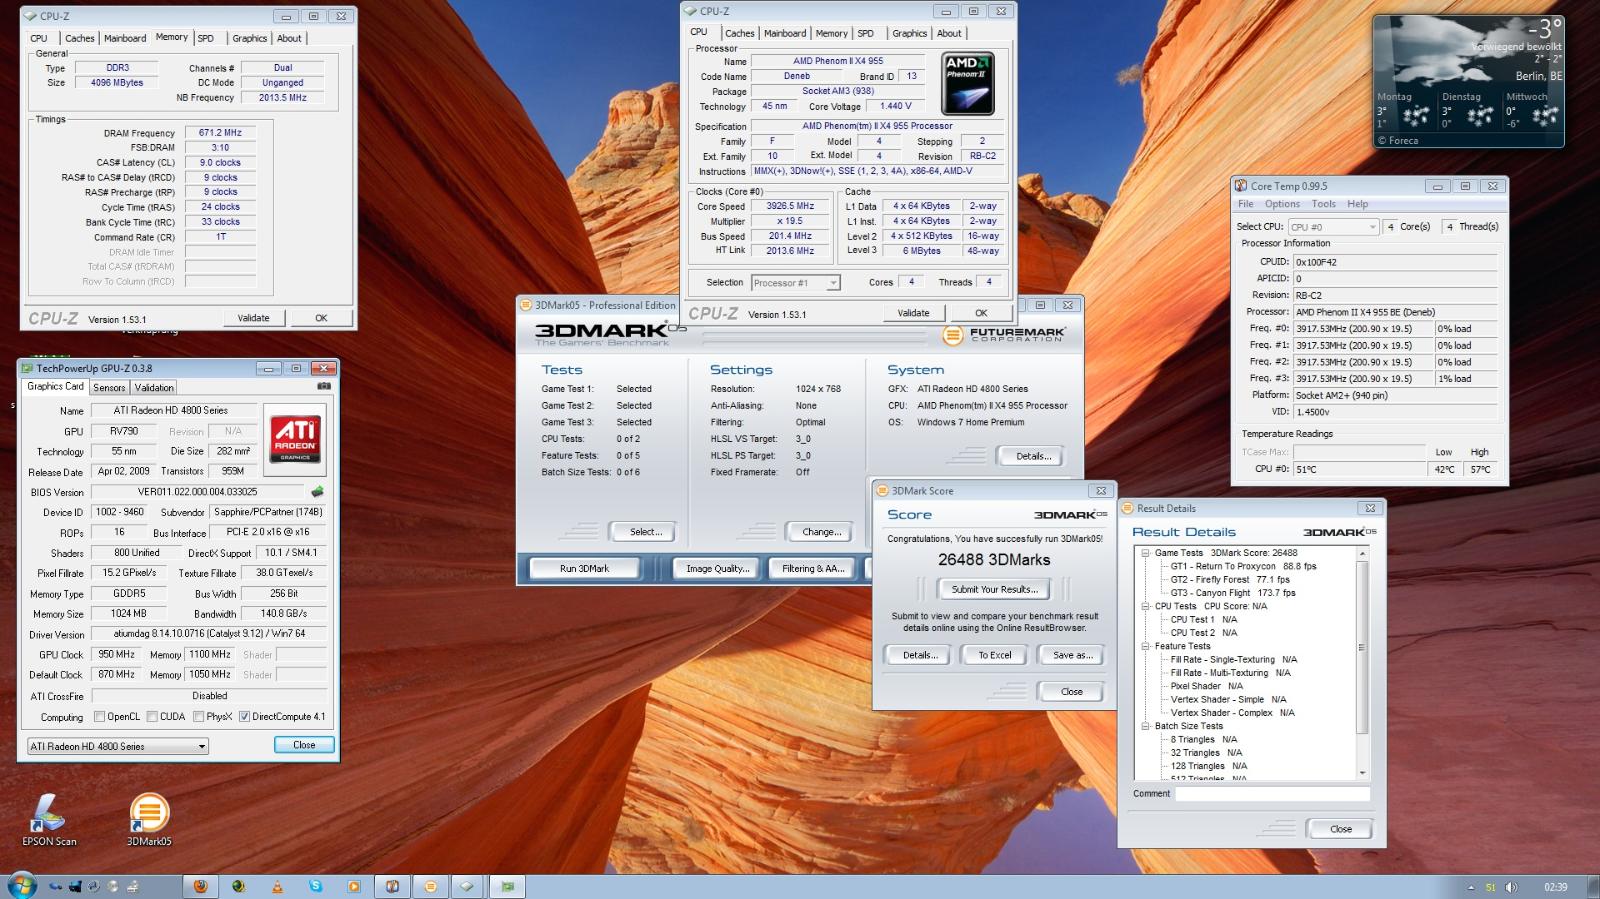Click the Core Temp tray icon showing 51
The width and height of the screenshot is (1600, 899).
point(1490,887)
